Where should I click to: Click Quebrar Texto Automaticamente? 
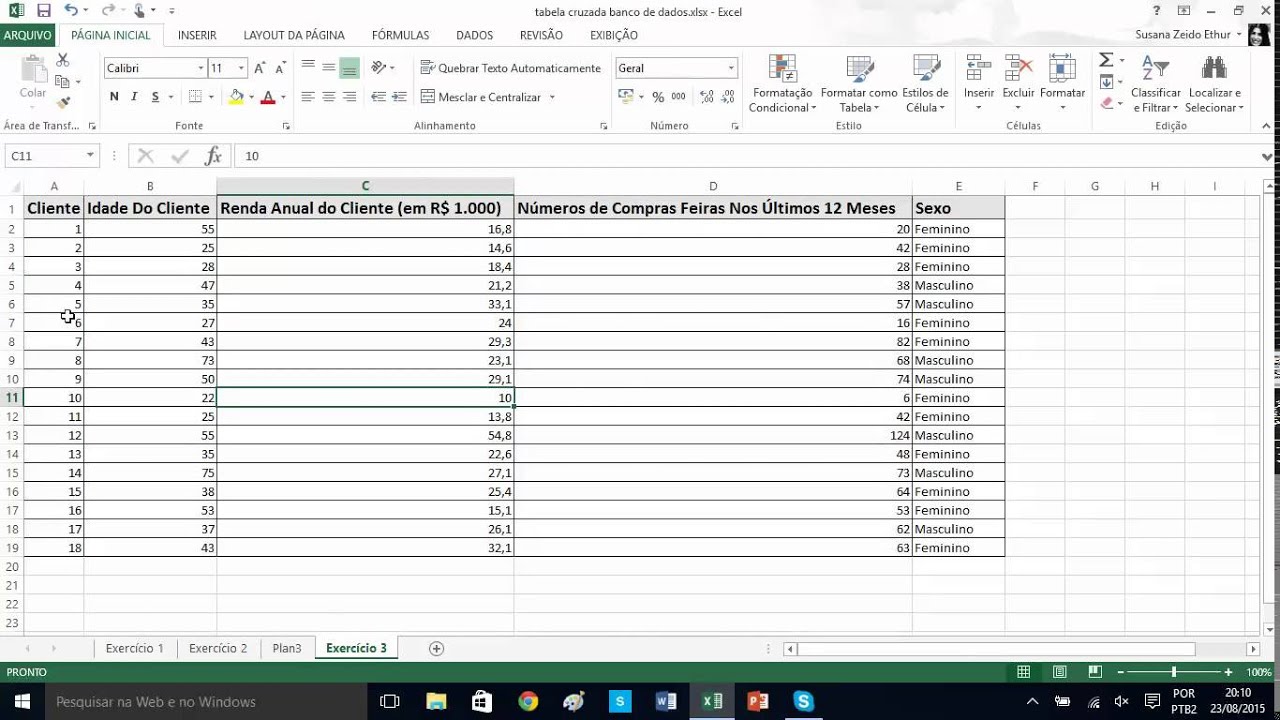pos(511,68)
